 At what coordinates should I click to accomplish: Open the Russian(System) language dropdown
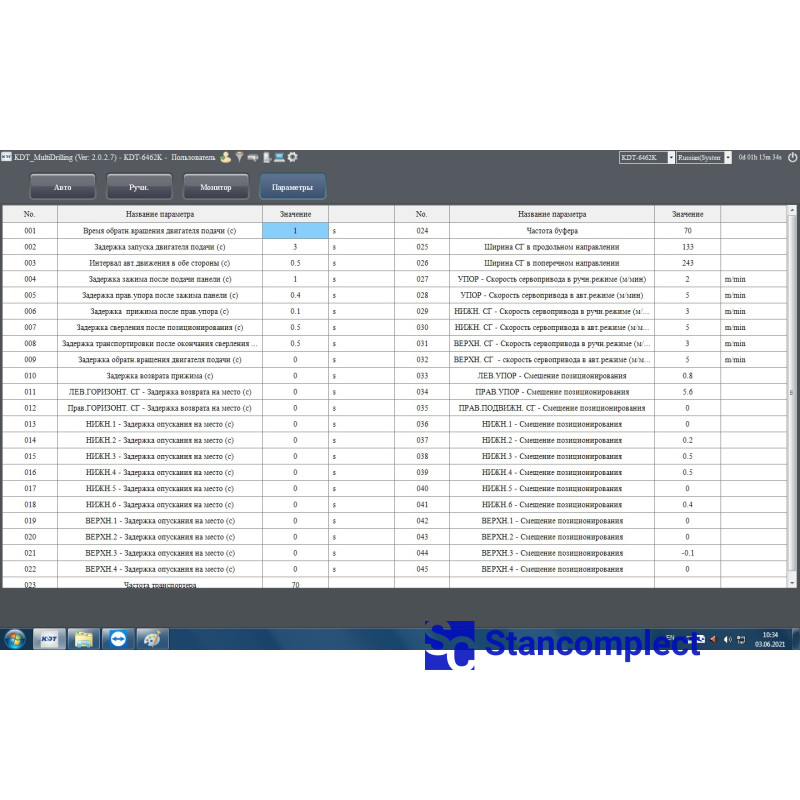(727, 158)
